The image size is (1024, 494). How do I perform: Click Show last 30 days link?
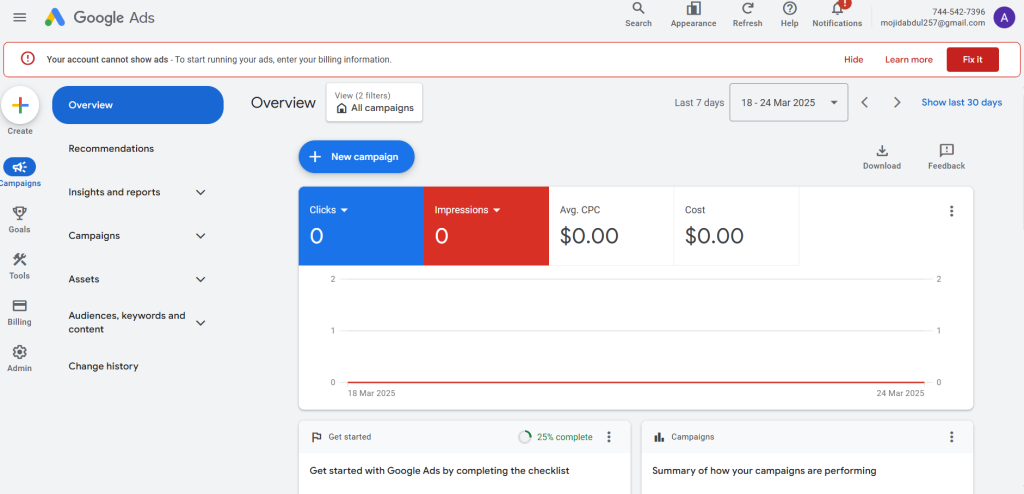click(961, 102)
